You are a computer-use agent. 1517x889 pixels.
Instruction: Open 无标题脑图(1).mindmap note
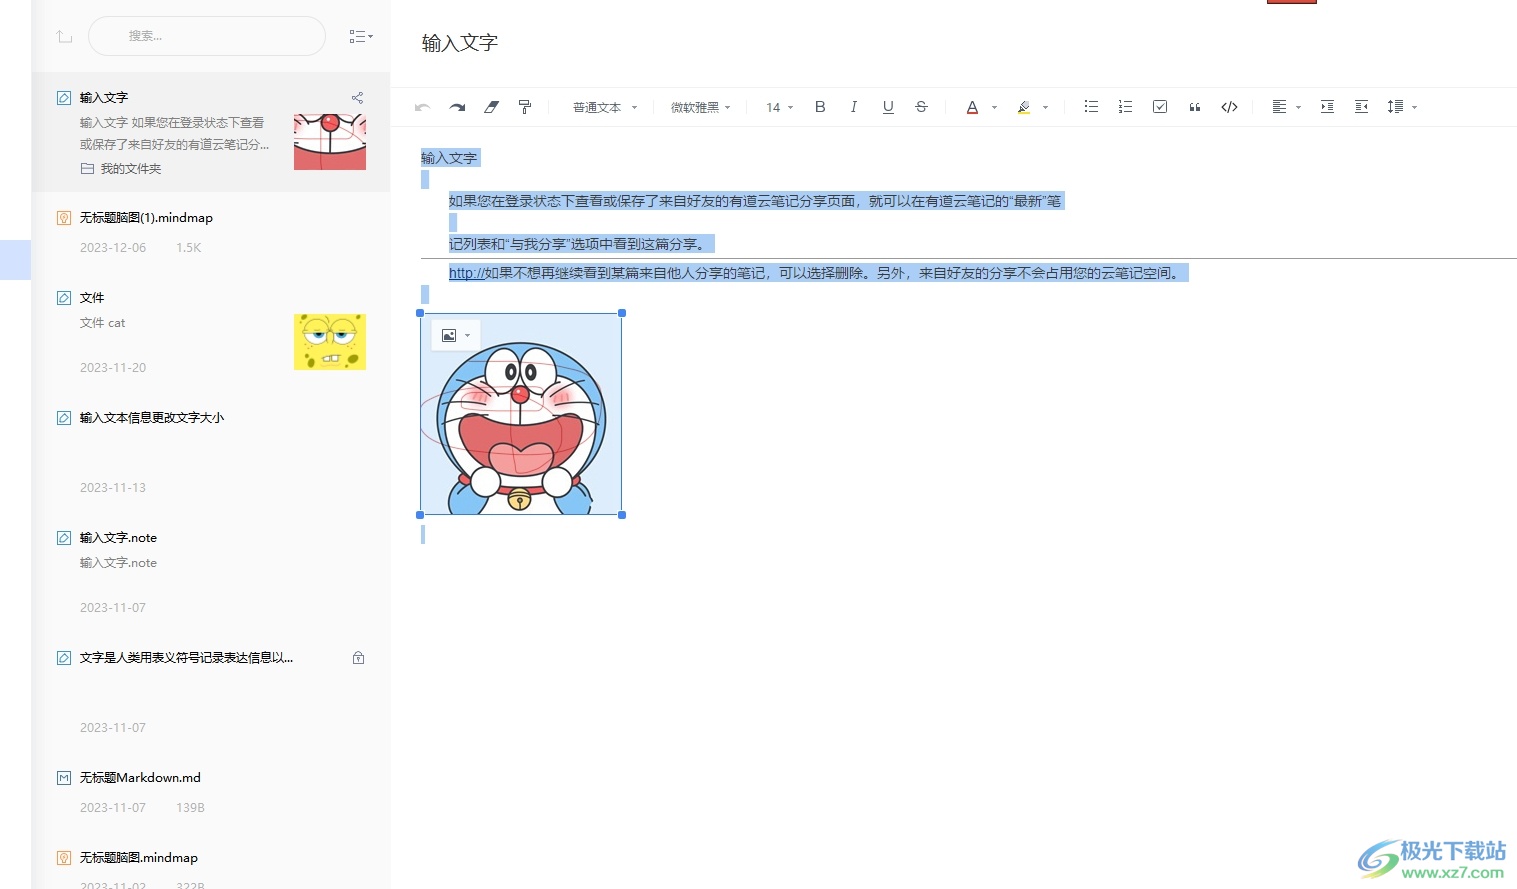coord(211,232)
